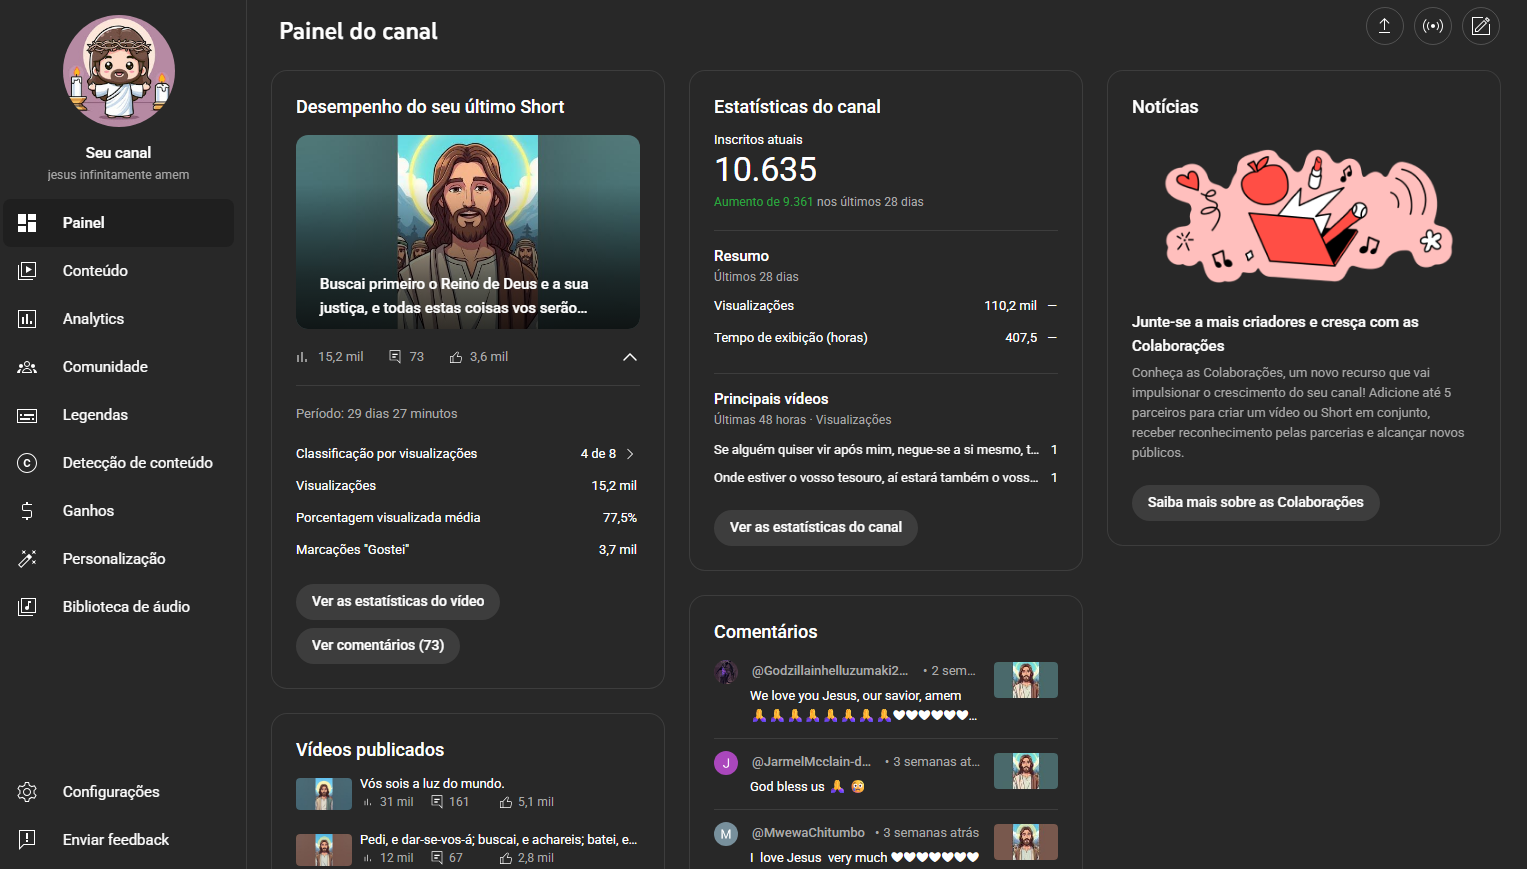This screenshot has height=869, width=1527.
Task: Select Conteúdo menu item
Action: point(95,271)
